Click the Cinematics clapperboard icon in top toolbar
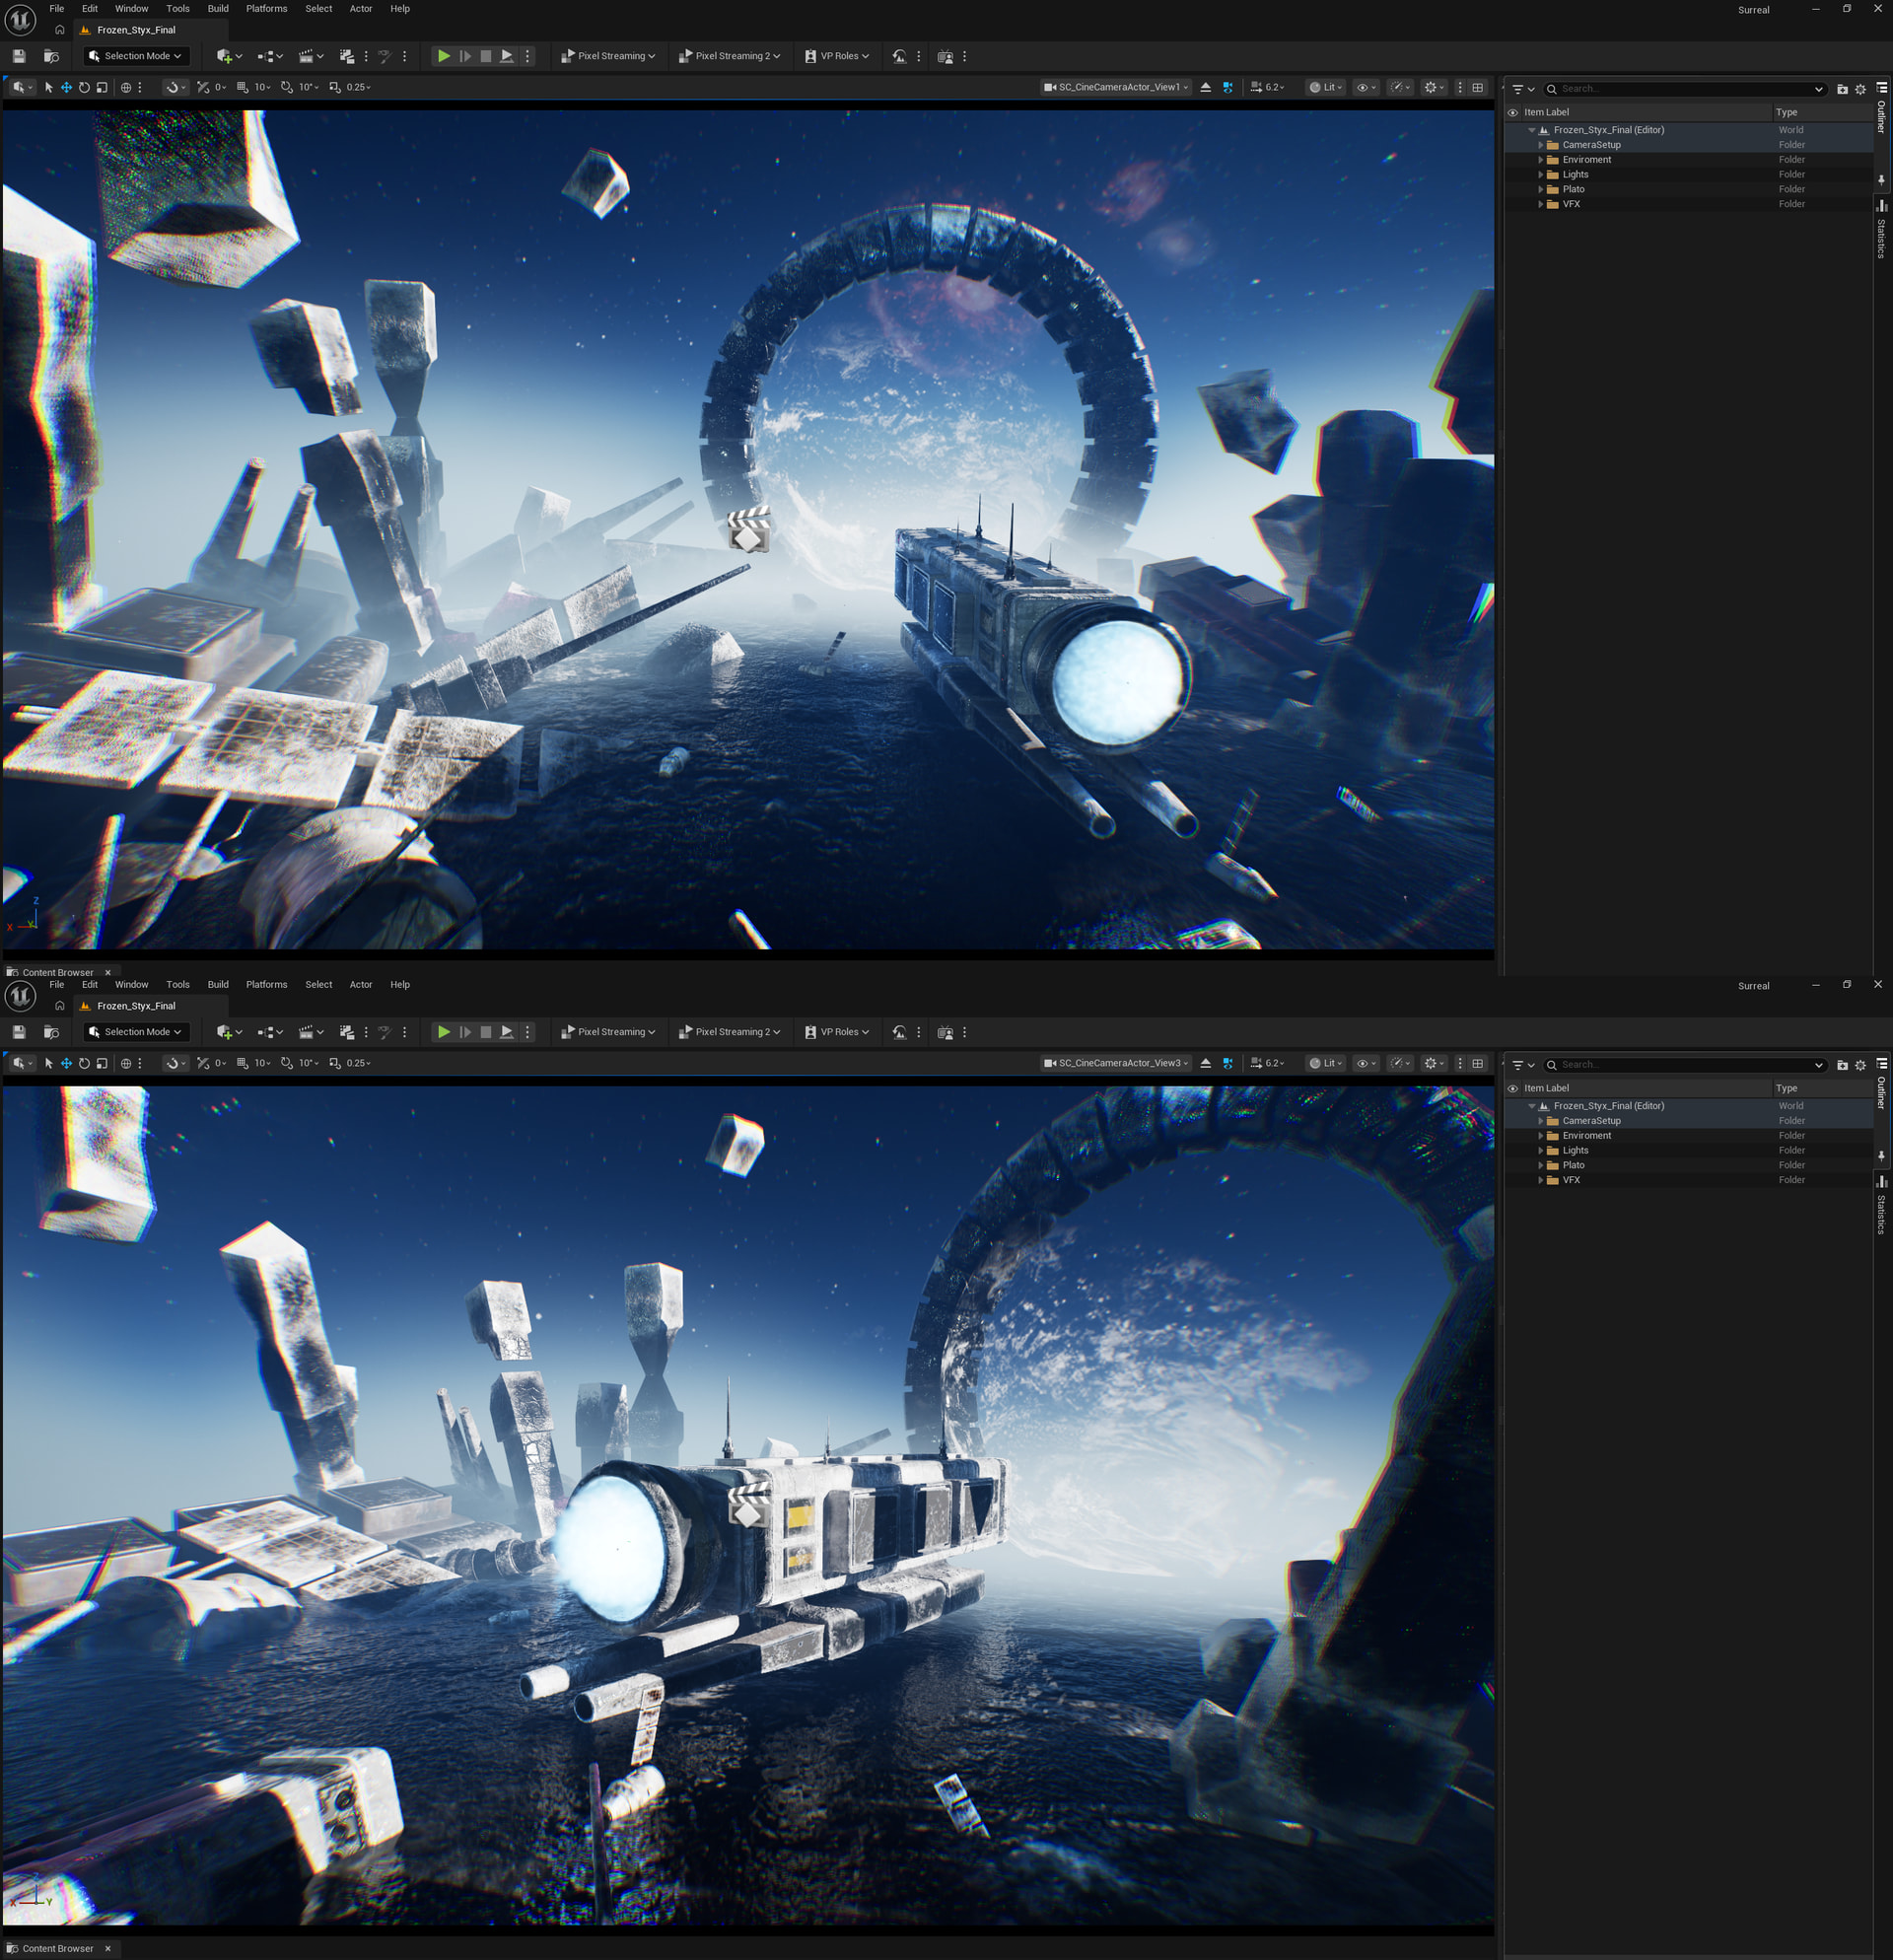 coord(307,56)
